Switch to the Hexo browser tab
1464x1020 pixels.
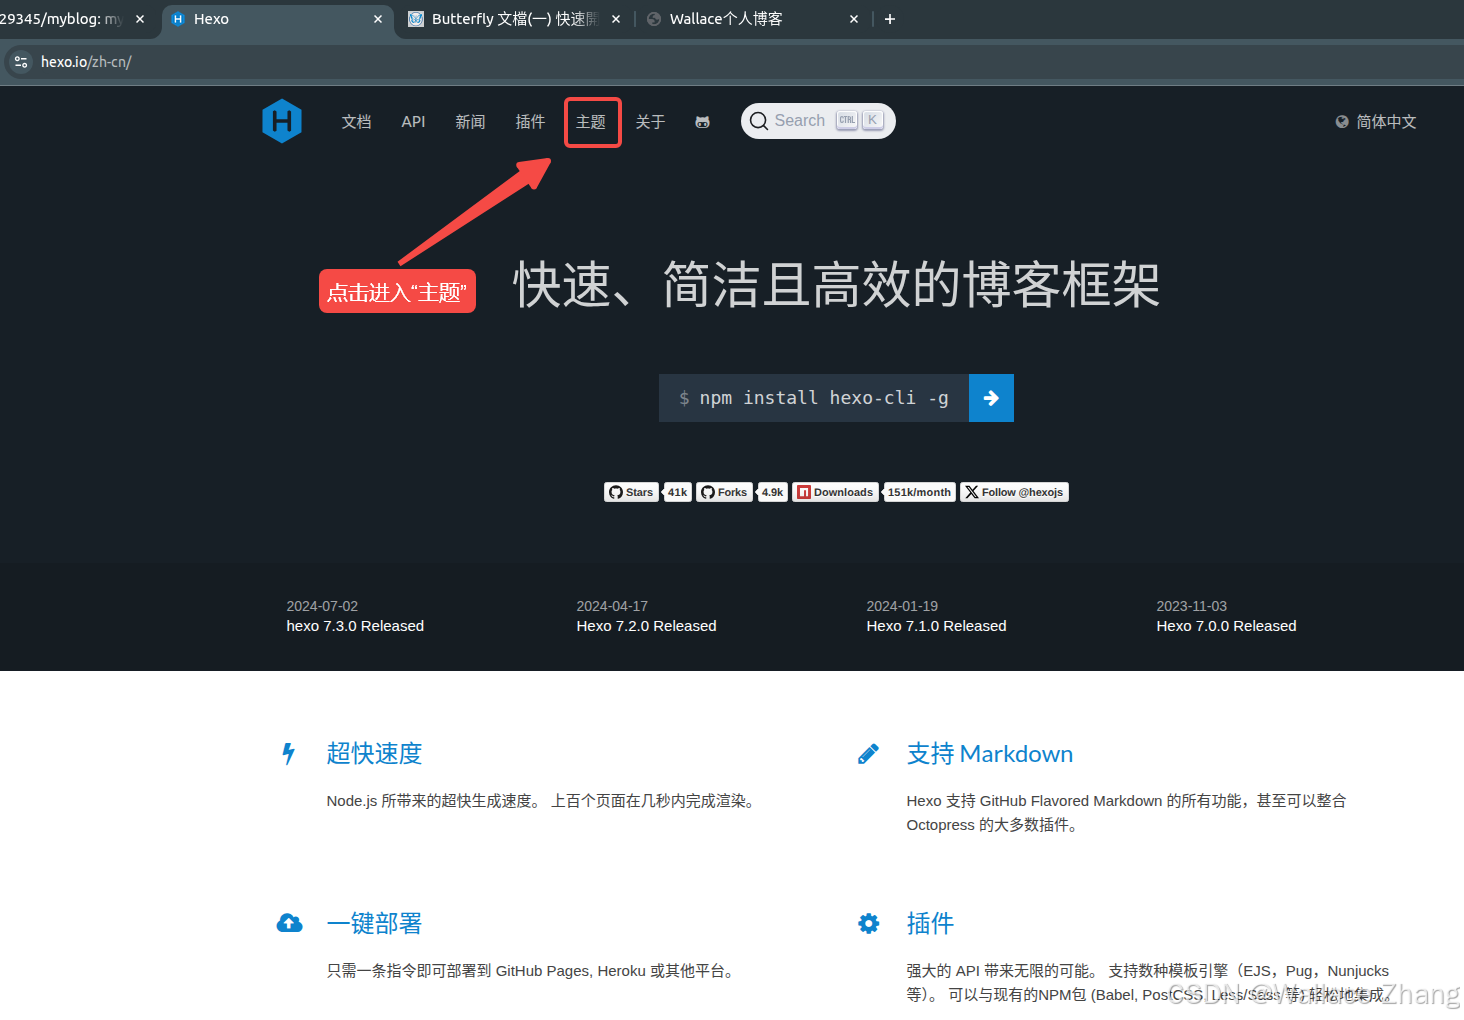click(278, 19)
